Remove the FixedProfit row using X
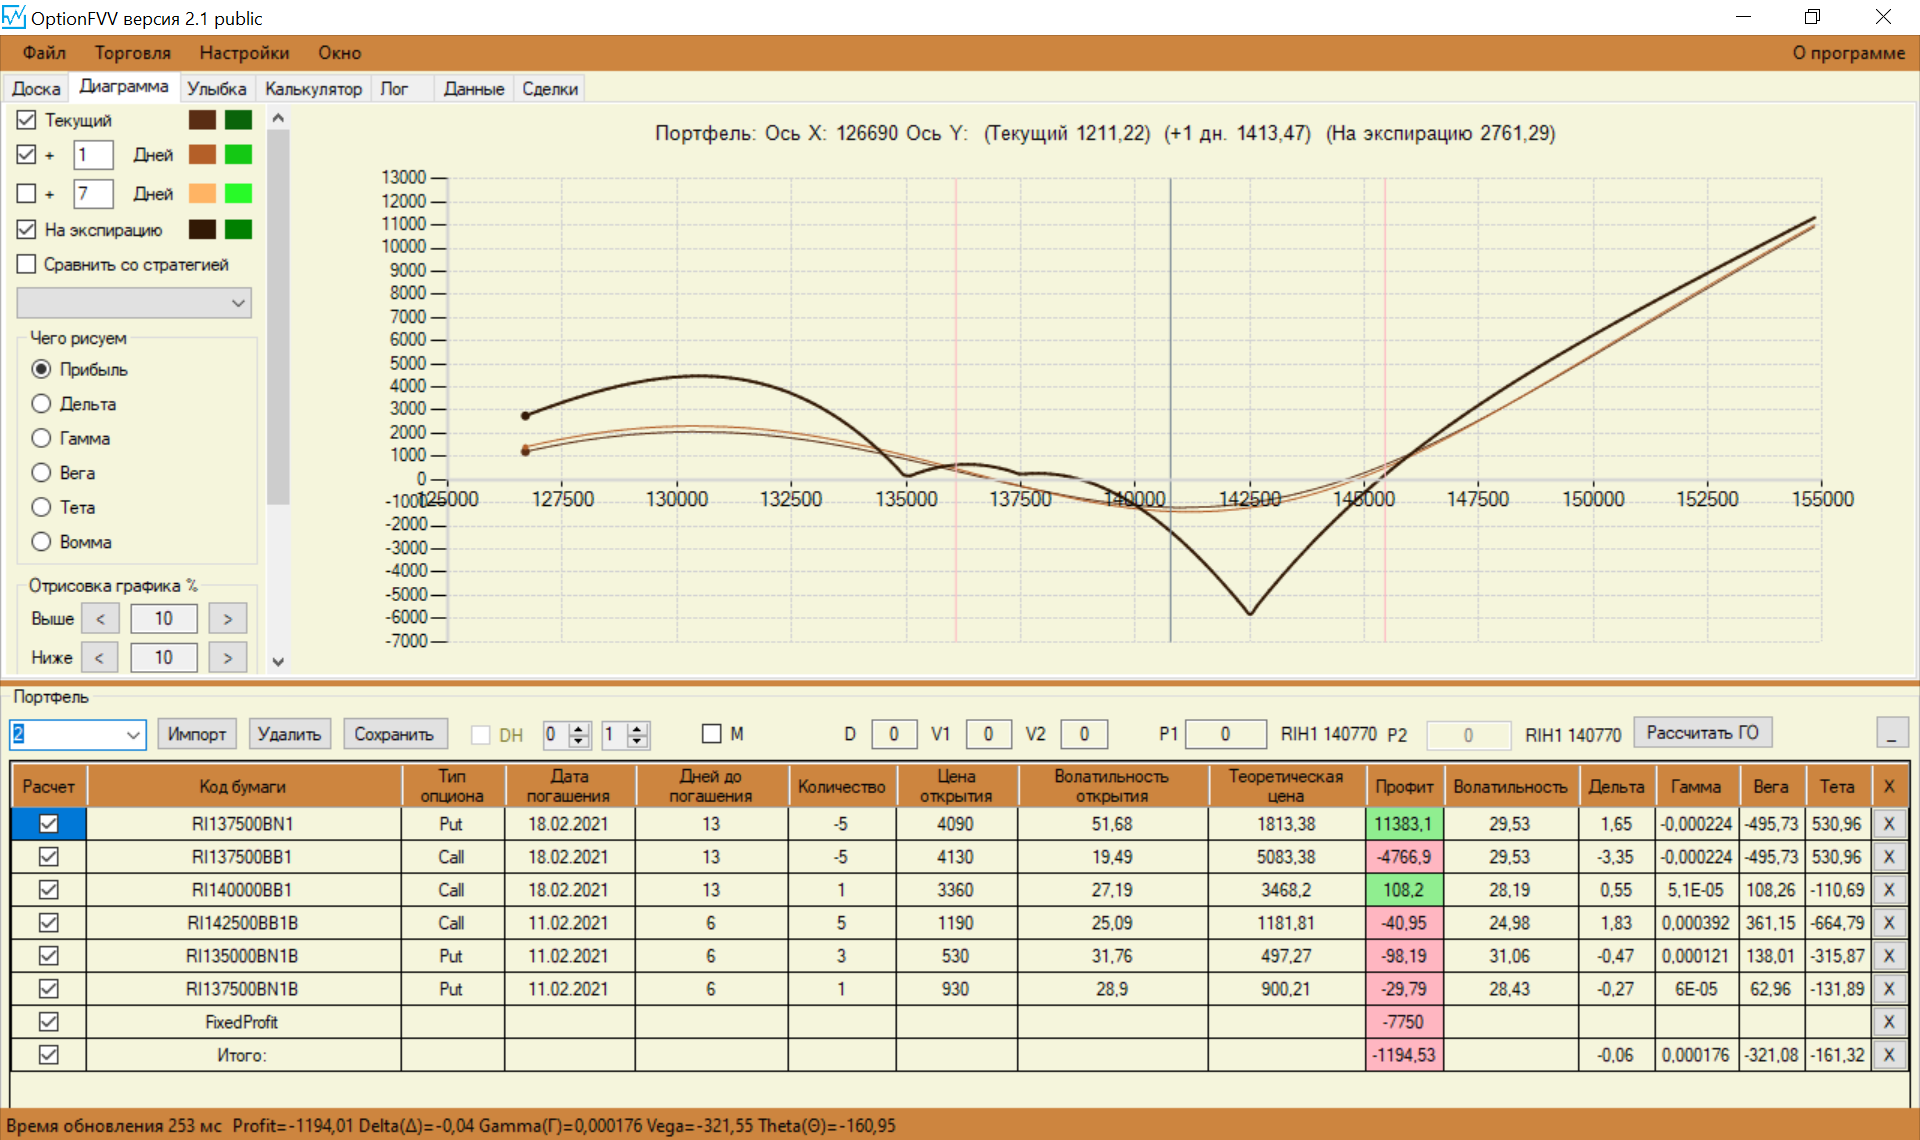The width and height of the screenshot is (1920, 1140). (x=1888, y=1022)
